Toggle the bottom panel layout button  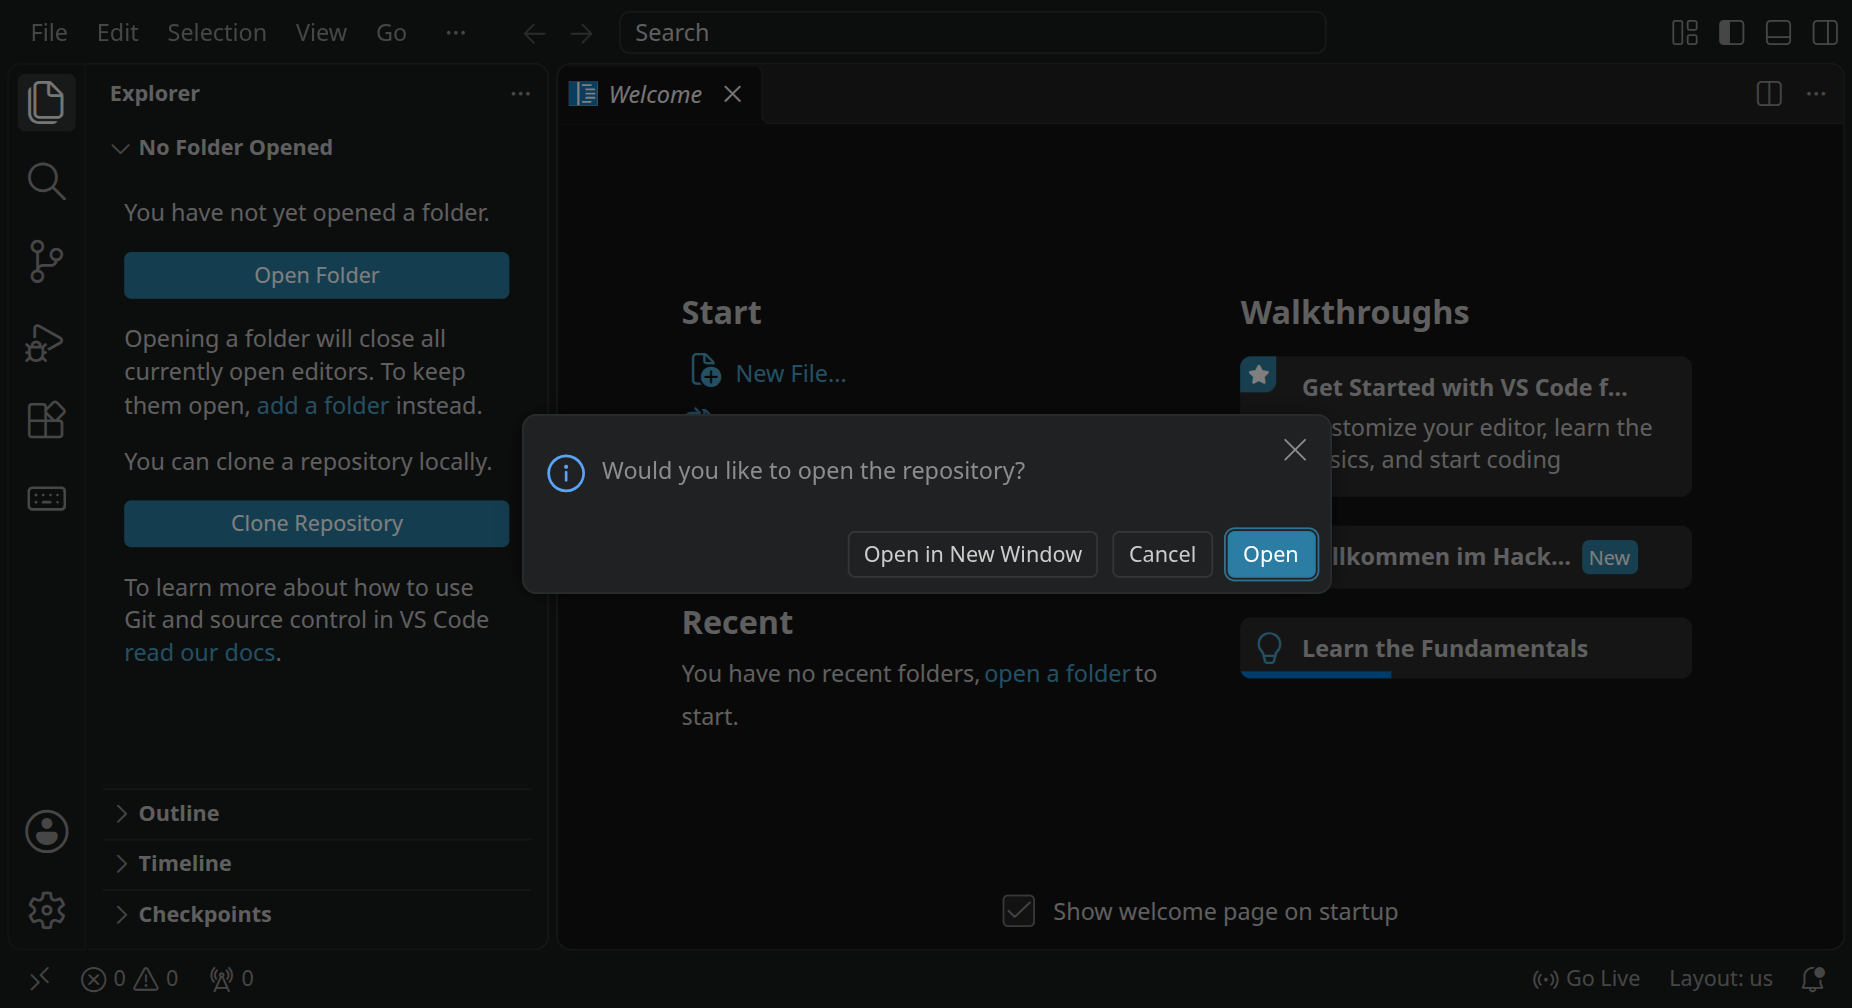pos(1778,33)
